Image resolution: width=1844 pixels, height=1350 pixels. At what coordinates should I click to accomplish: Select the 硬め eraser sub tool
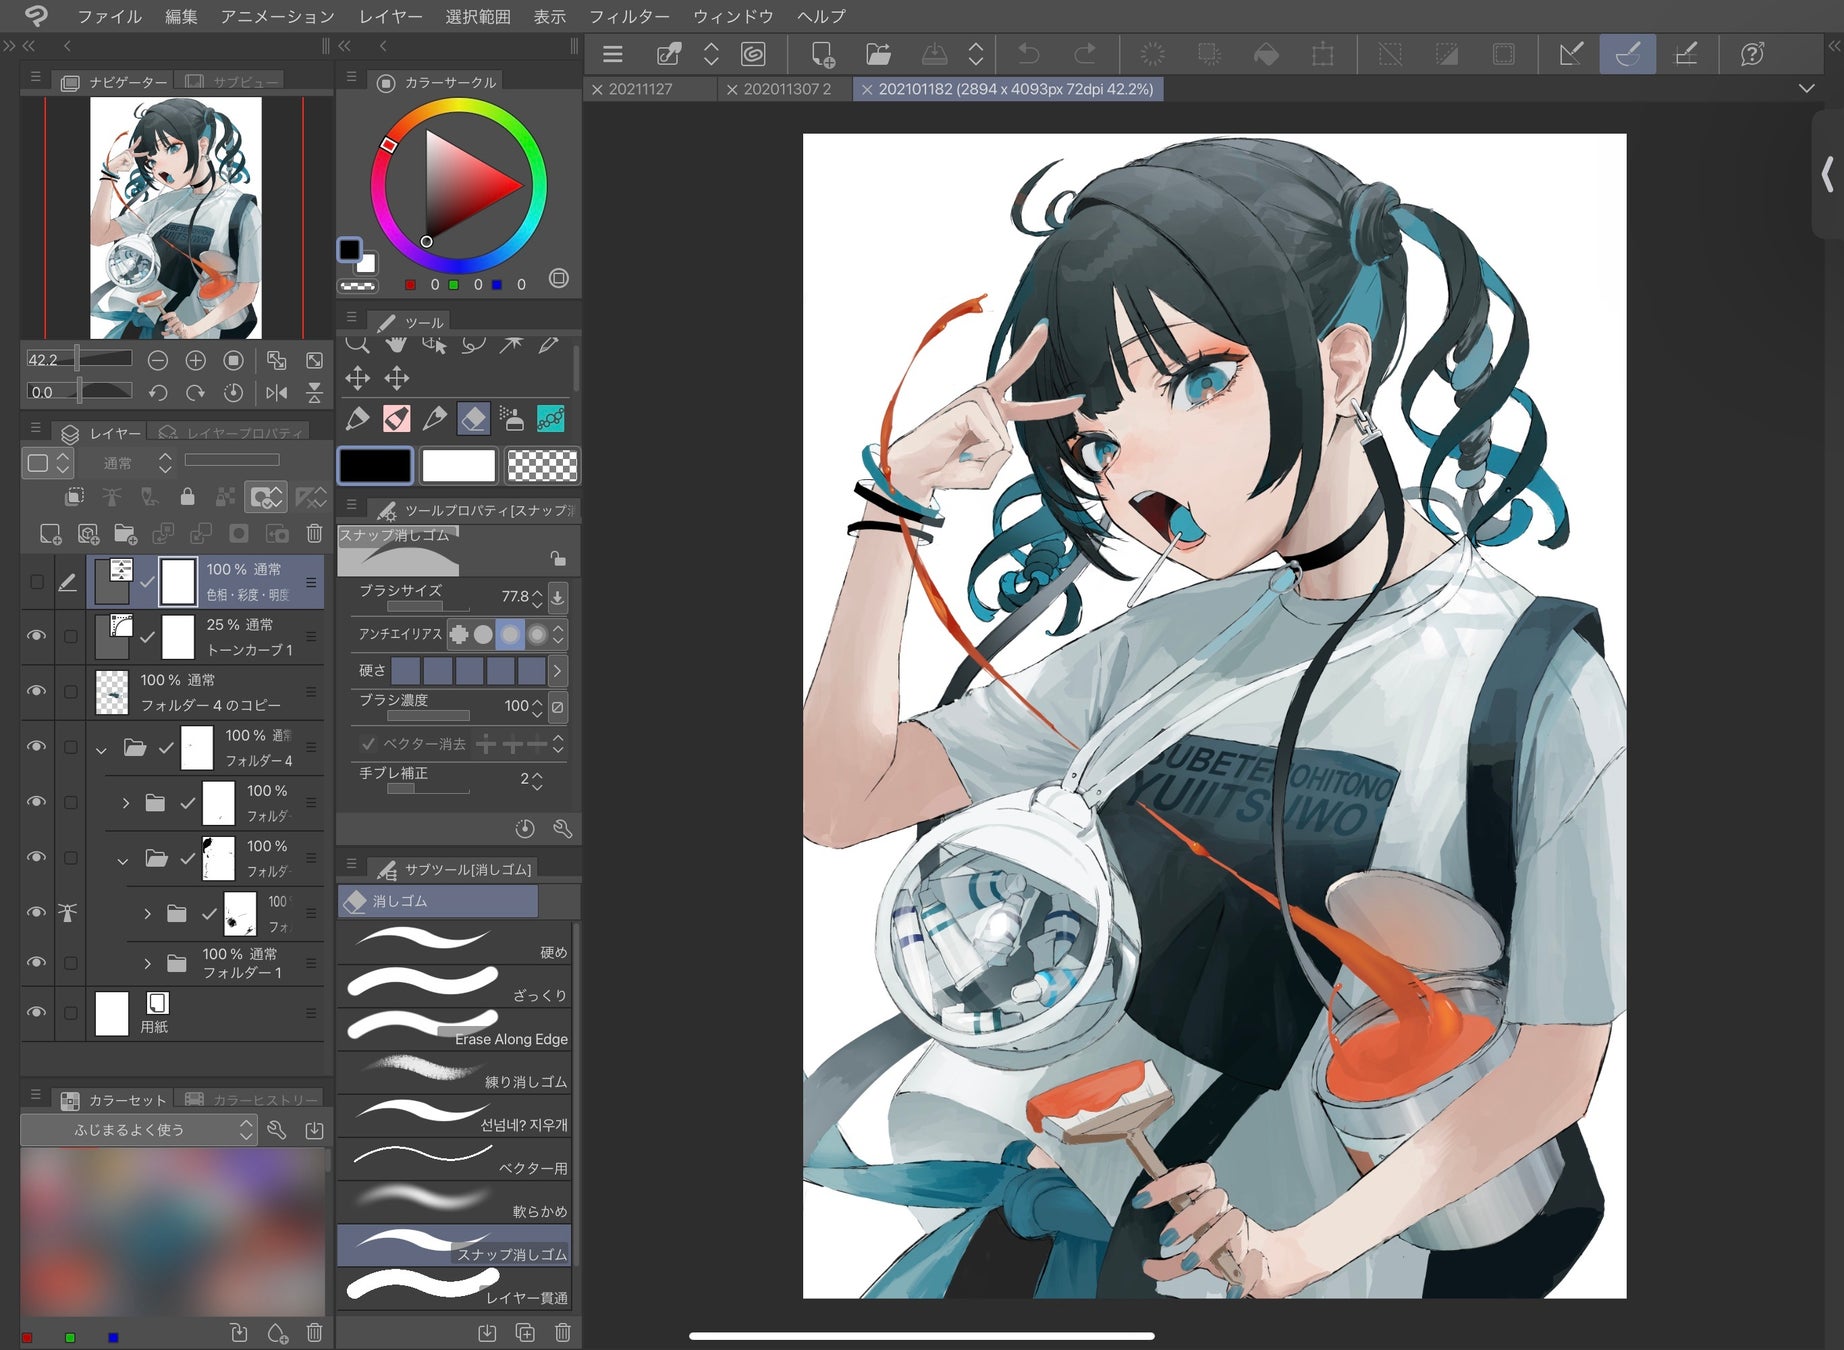click(x=454, y=943)
